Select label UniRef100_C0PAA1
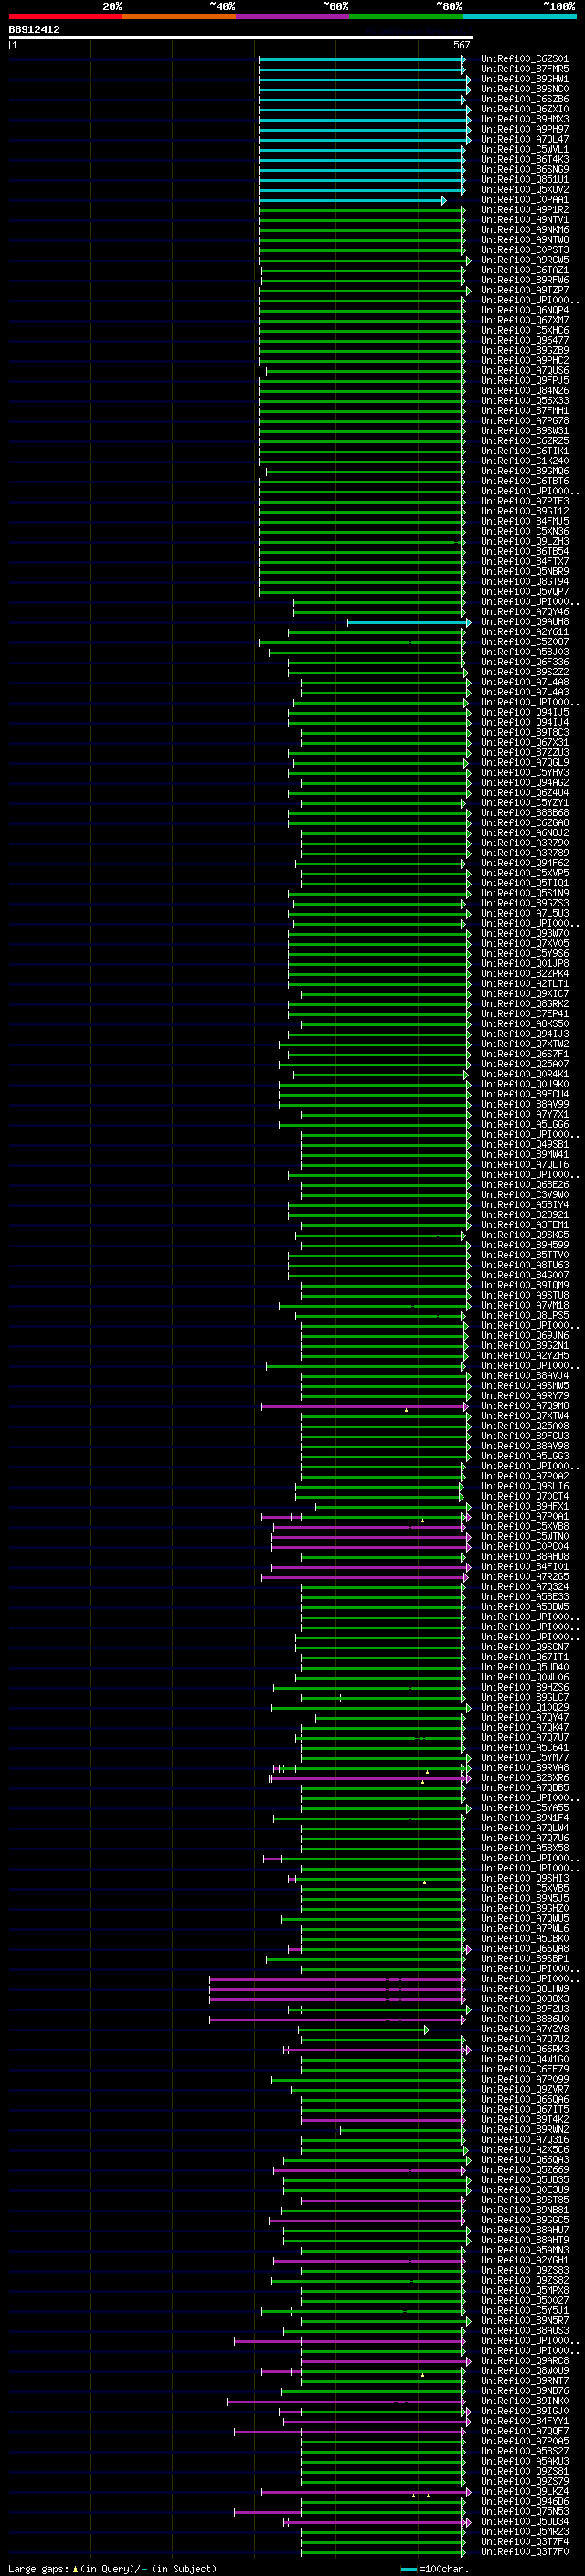Image resolution: width=585 pixels, height=2576 pixels. (x=524, y=200)
